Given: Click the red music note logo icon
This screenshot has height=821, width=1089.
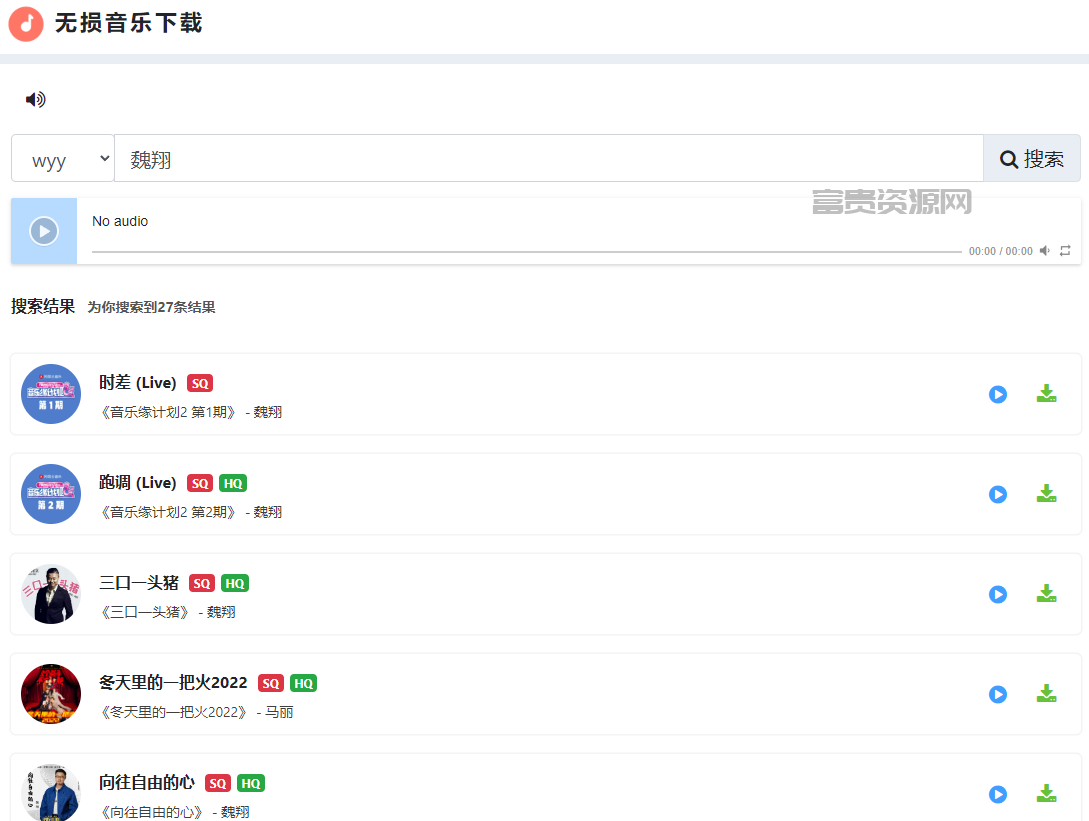Looking at the screenshot, I should point(26,24).
